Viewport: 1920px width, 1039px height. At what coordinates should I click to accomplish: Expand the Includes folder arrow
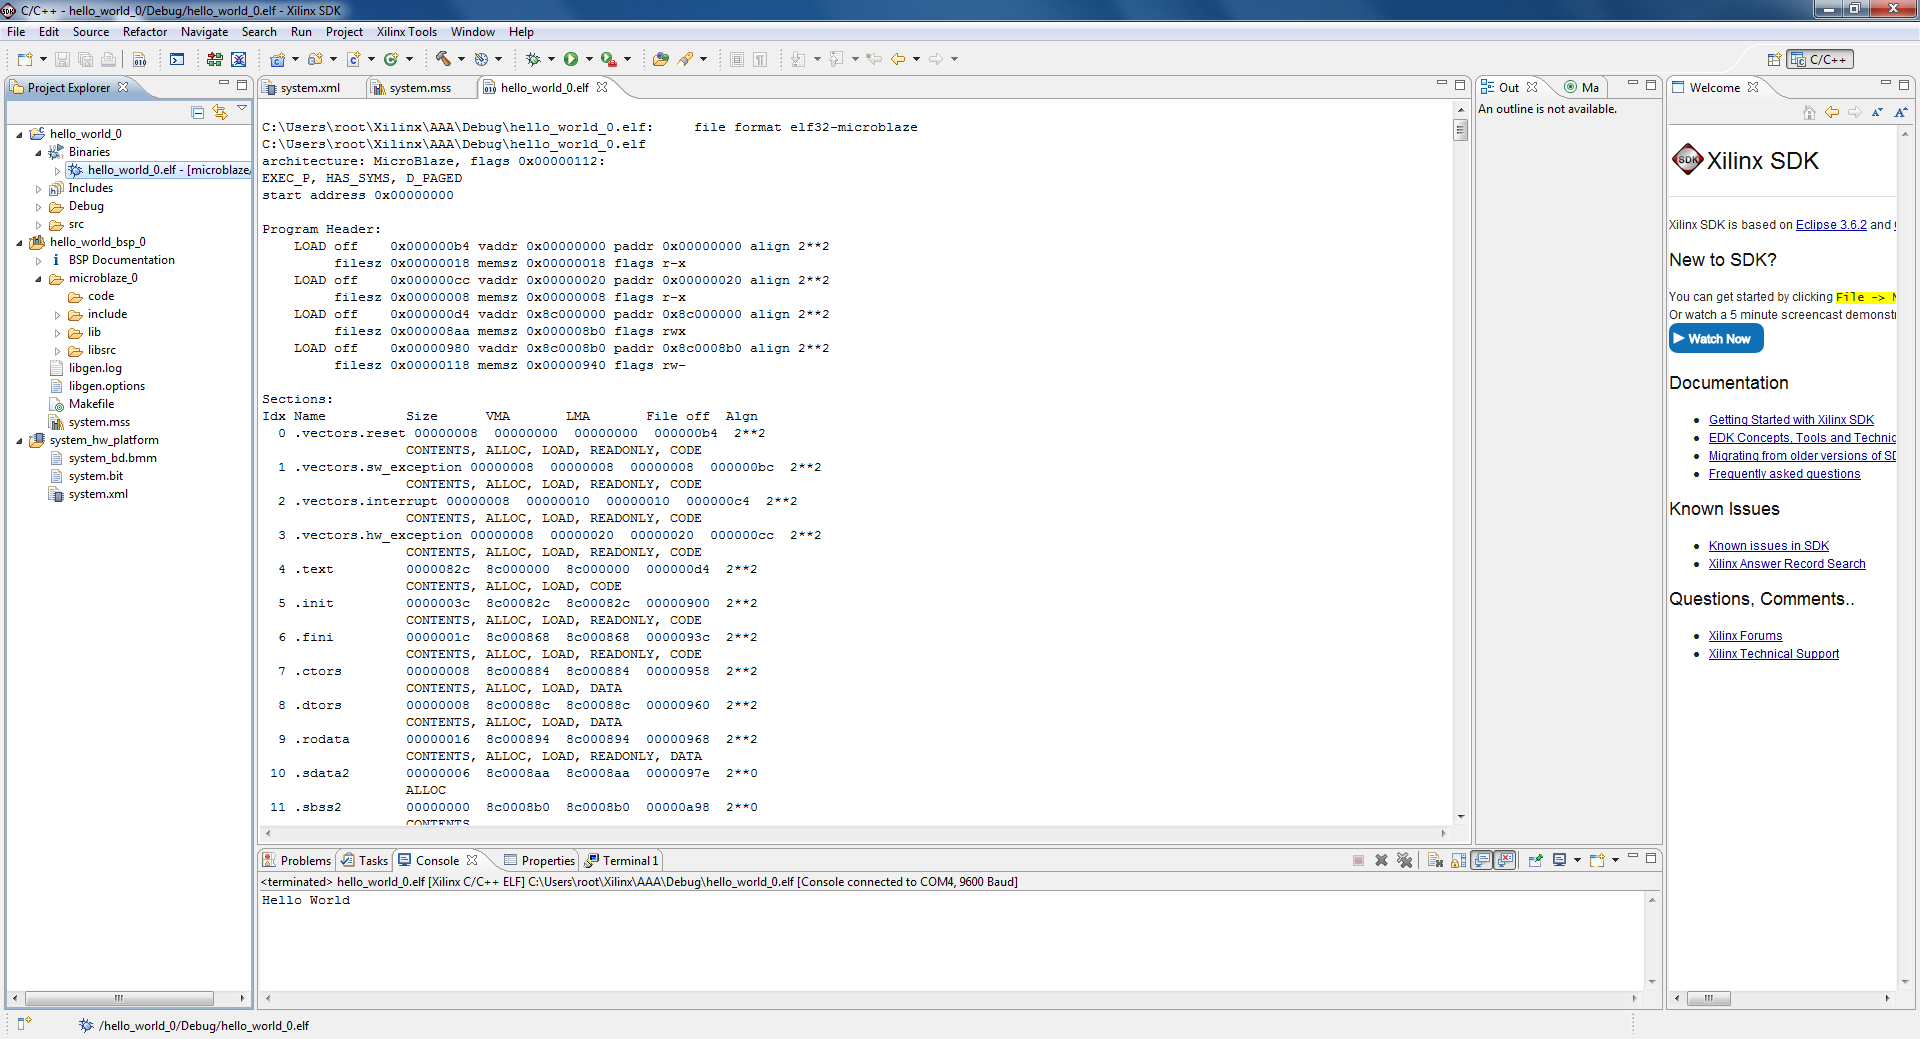click(38, 188)
